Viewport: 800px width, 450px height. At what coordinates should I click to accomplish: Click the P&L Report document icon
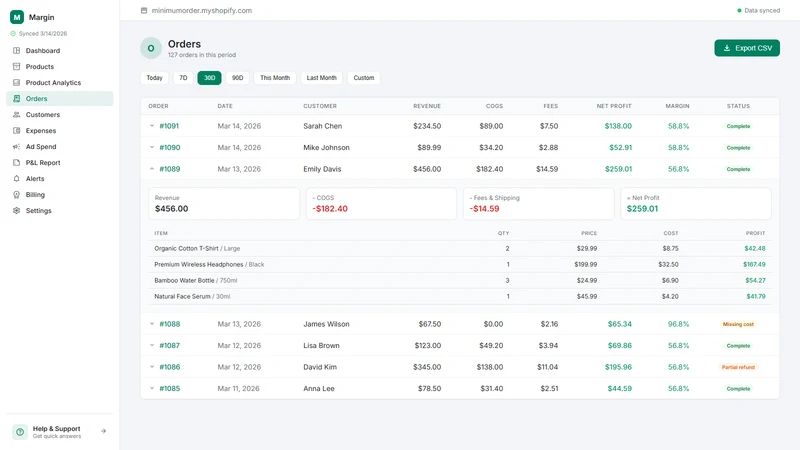pyautogui.click(x=16, y=163)
